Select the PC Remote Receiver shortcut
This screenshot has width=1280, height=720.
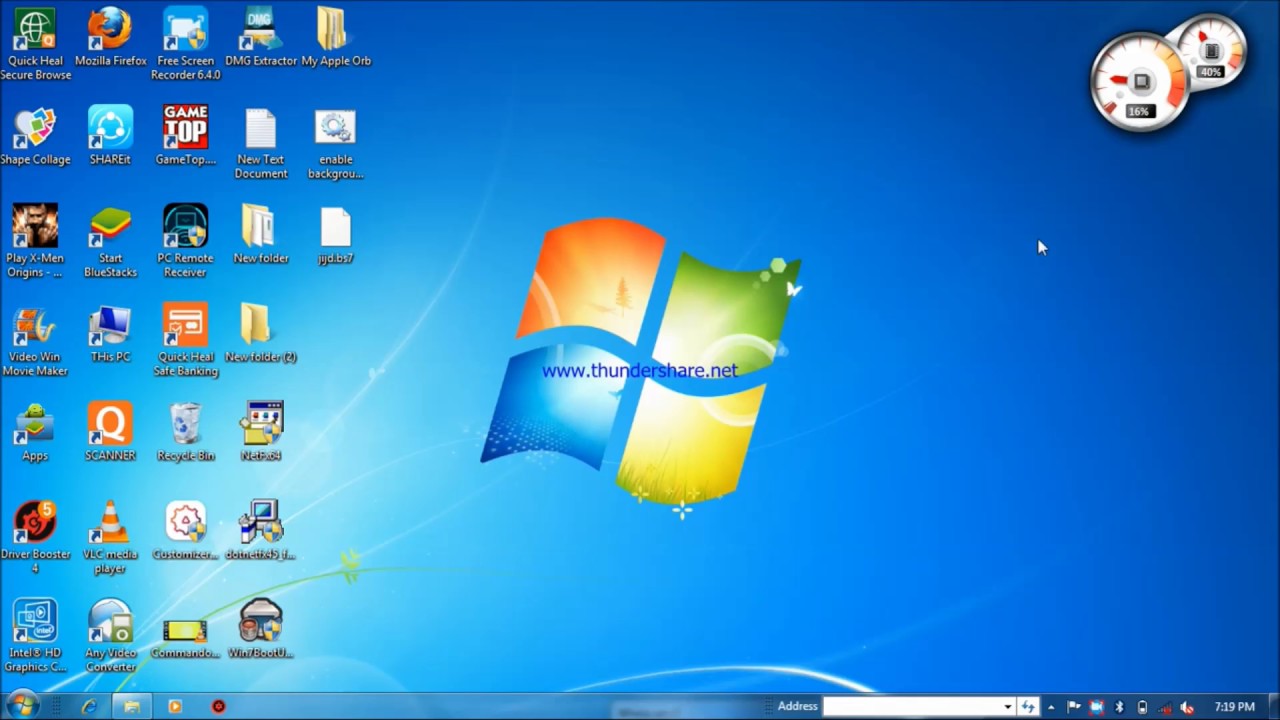[x=185, y=242]
